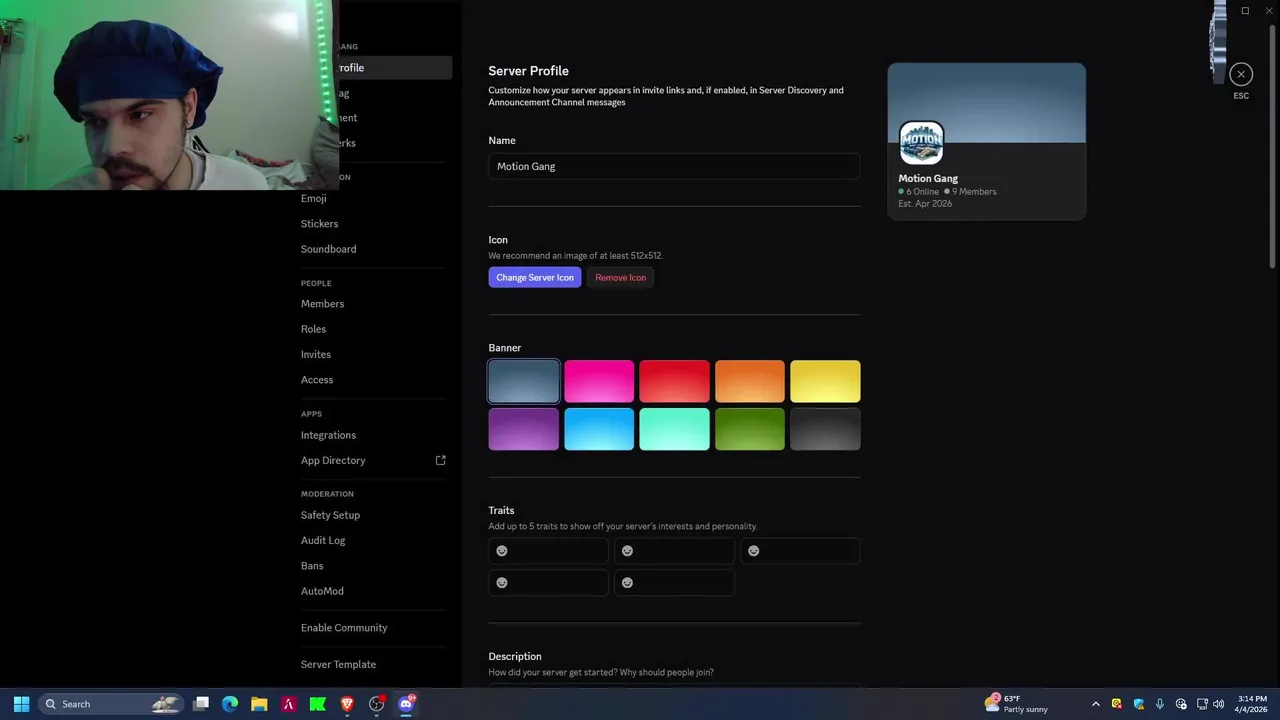Pick the dark gray banner swatch
This screenshot has width=1280, height=720.
(825, 429)
